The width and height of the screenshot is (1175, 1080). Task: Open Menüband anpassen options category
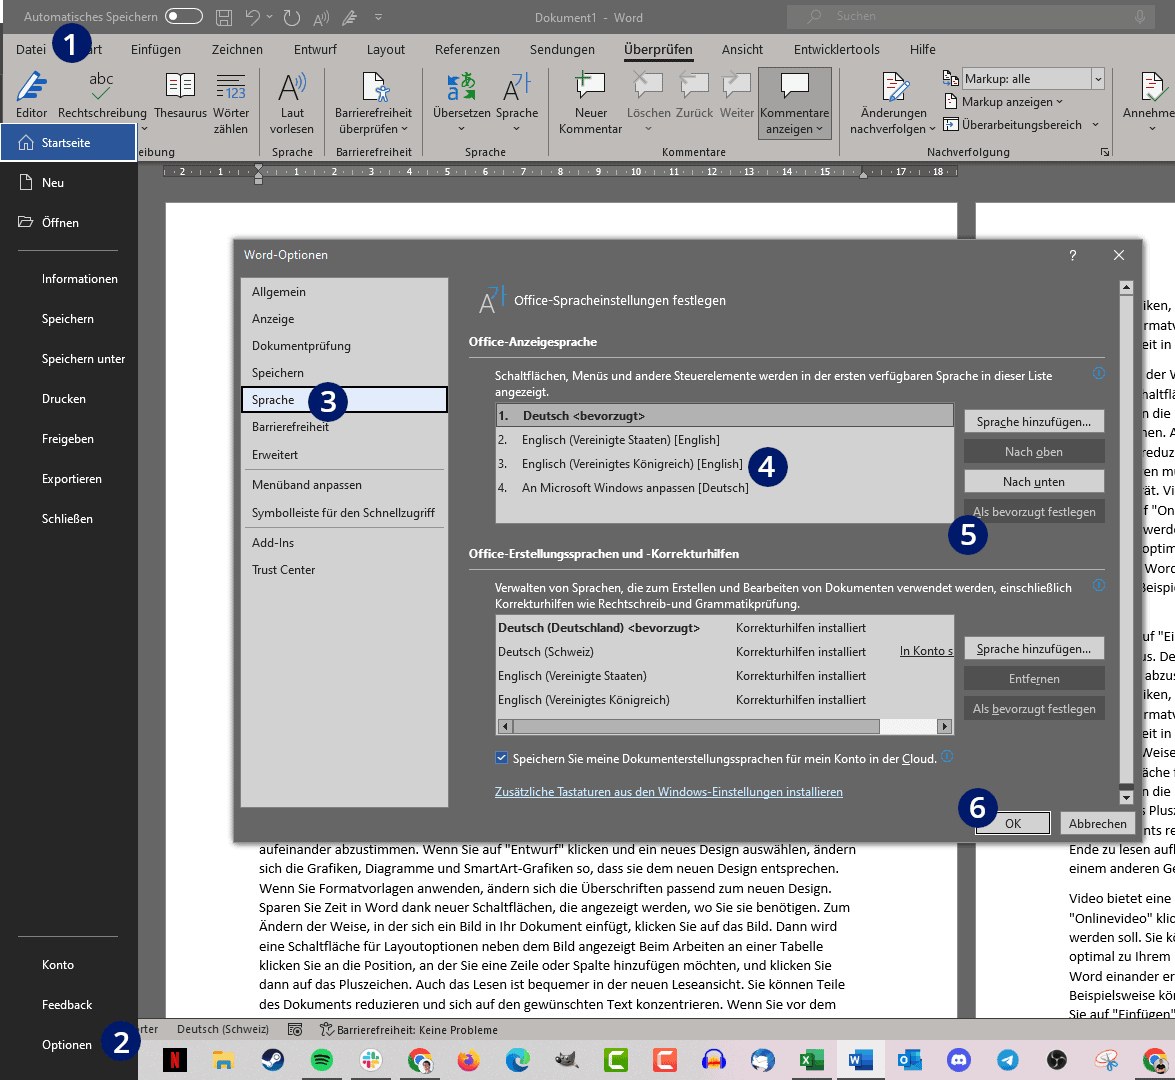[x=344, y=485]
